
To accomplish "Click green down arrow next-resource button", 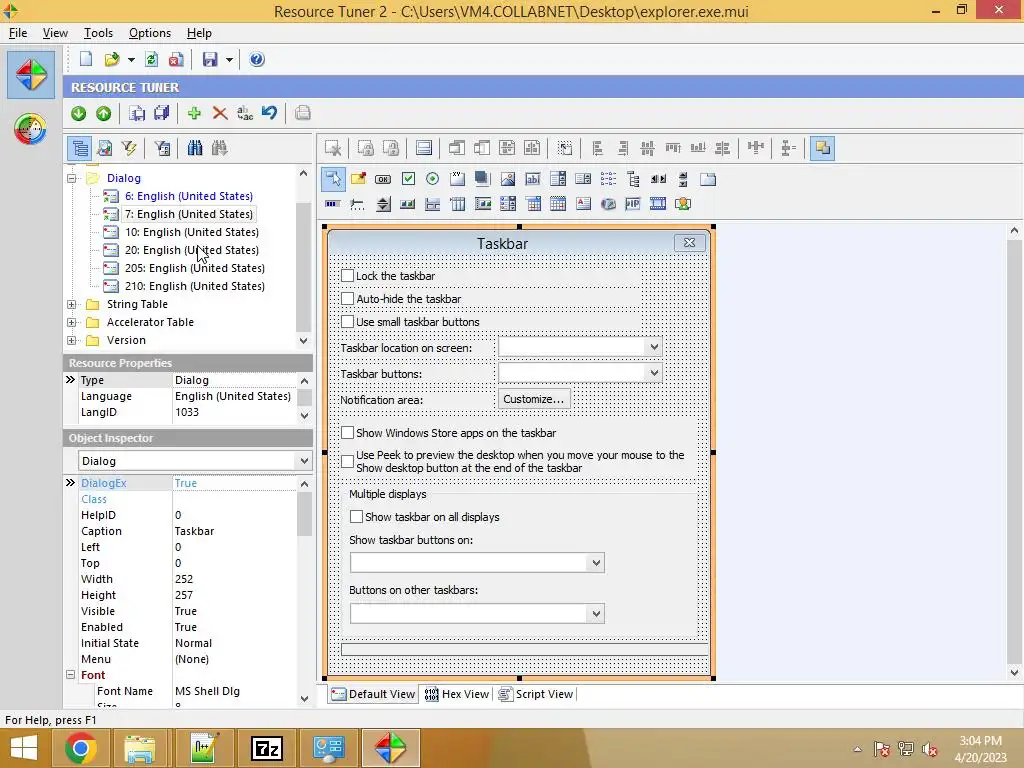I will [x=79, y=114].
